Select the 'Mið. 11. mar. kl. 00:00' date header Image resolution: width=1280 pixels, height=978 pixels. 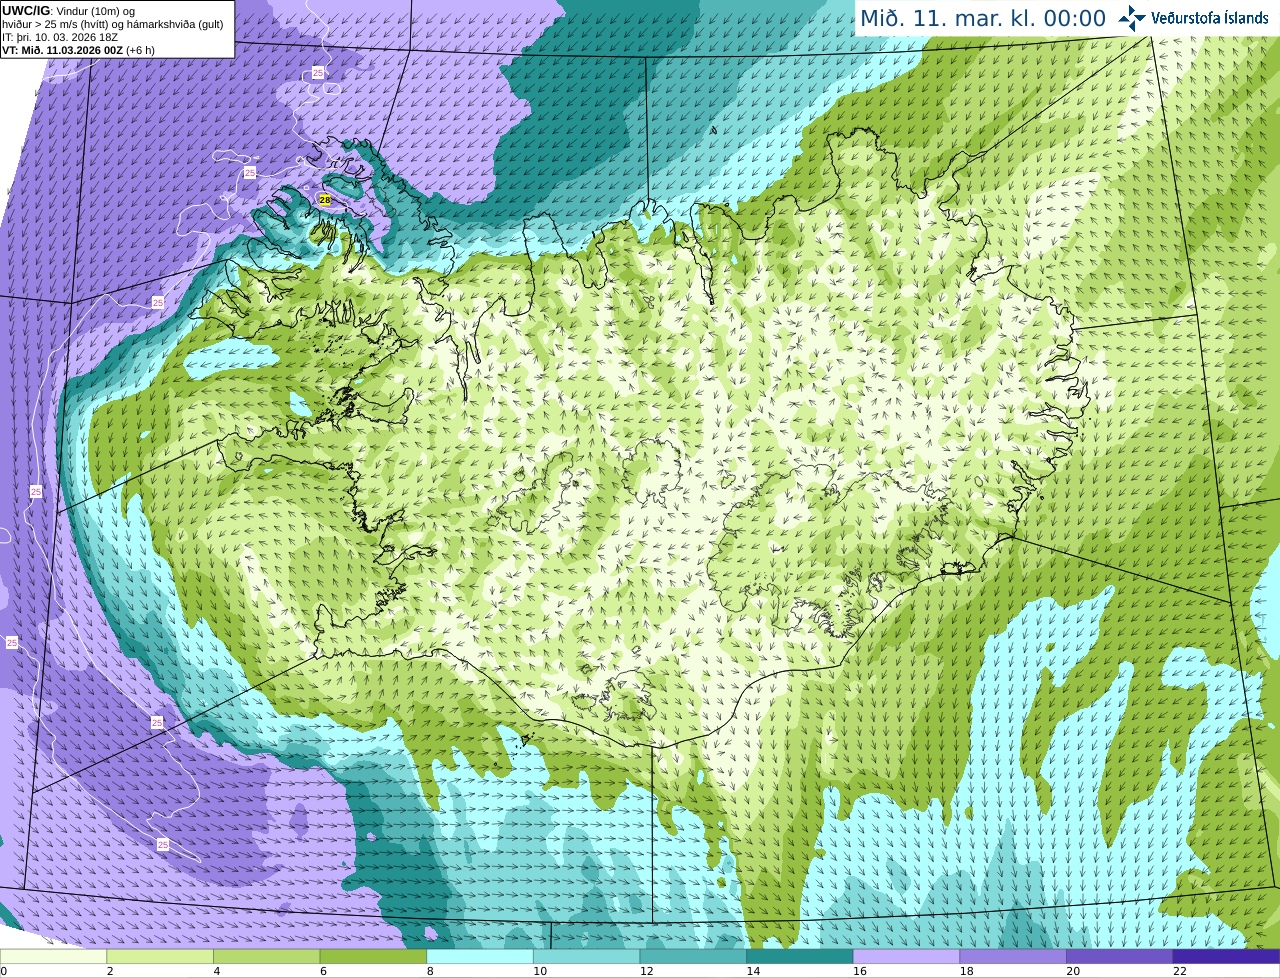983,19
